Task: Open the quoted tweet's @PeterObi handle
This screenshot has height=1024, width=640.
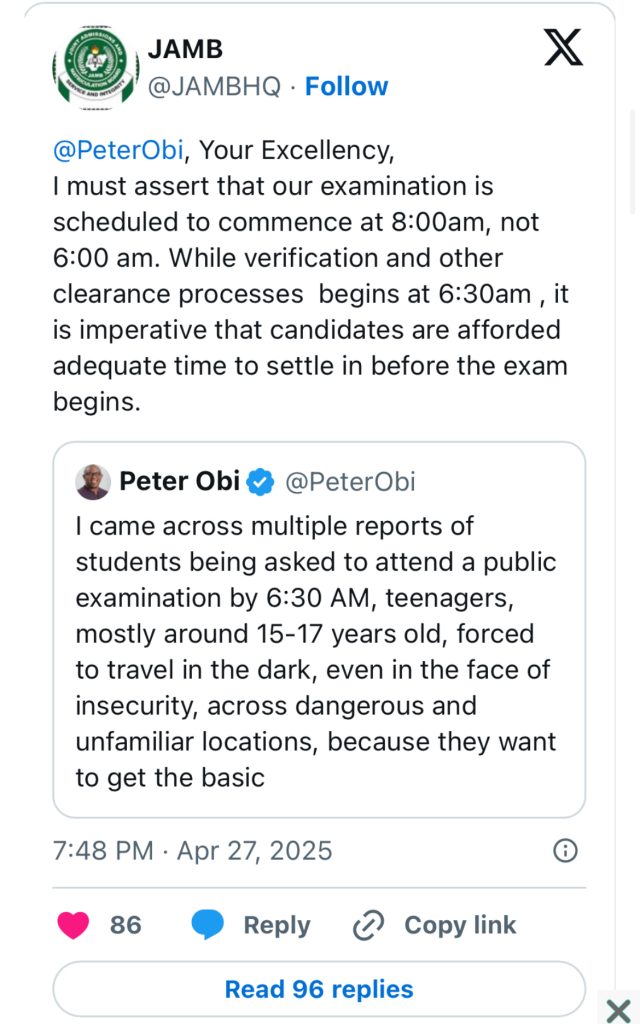Action: 350,482
